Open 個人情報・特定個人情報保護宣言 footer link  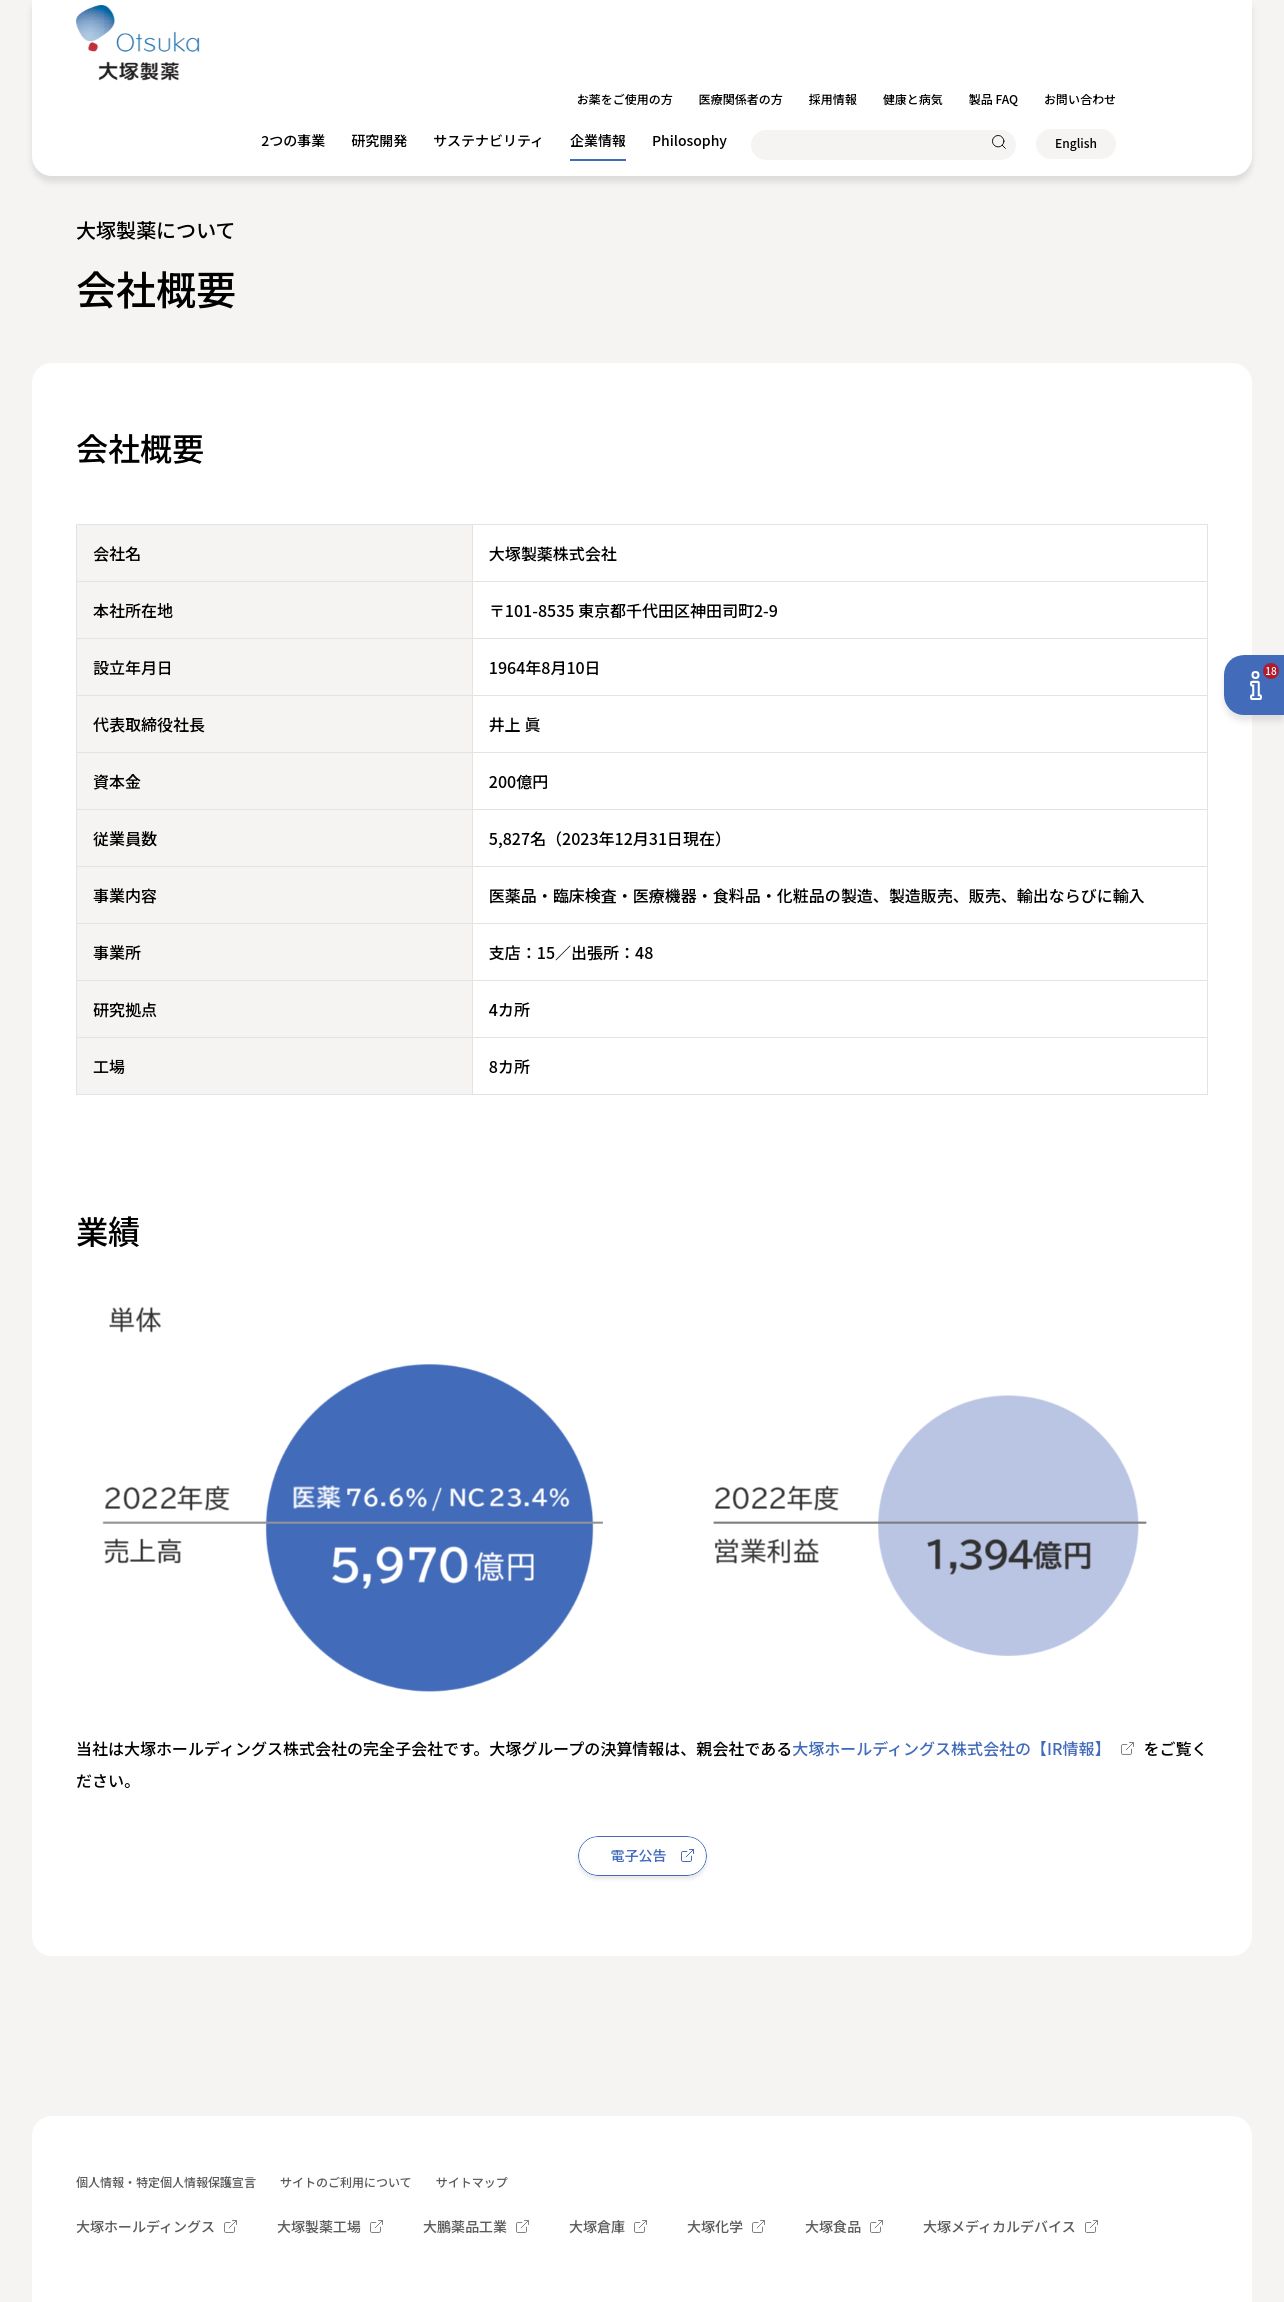tap(166, 2182)
